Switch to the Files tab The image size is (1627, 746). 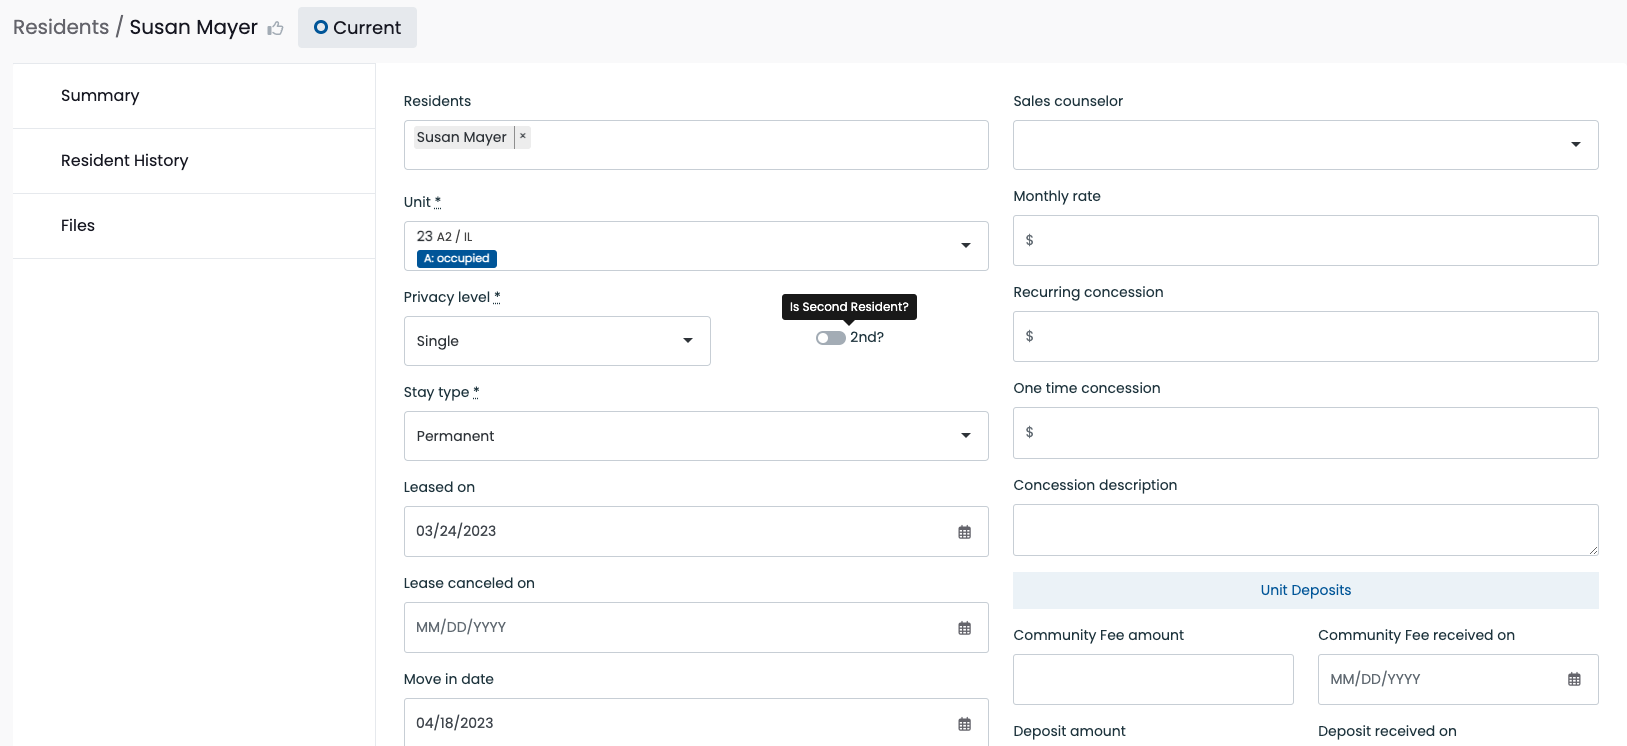(x=194, y=226)
